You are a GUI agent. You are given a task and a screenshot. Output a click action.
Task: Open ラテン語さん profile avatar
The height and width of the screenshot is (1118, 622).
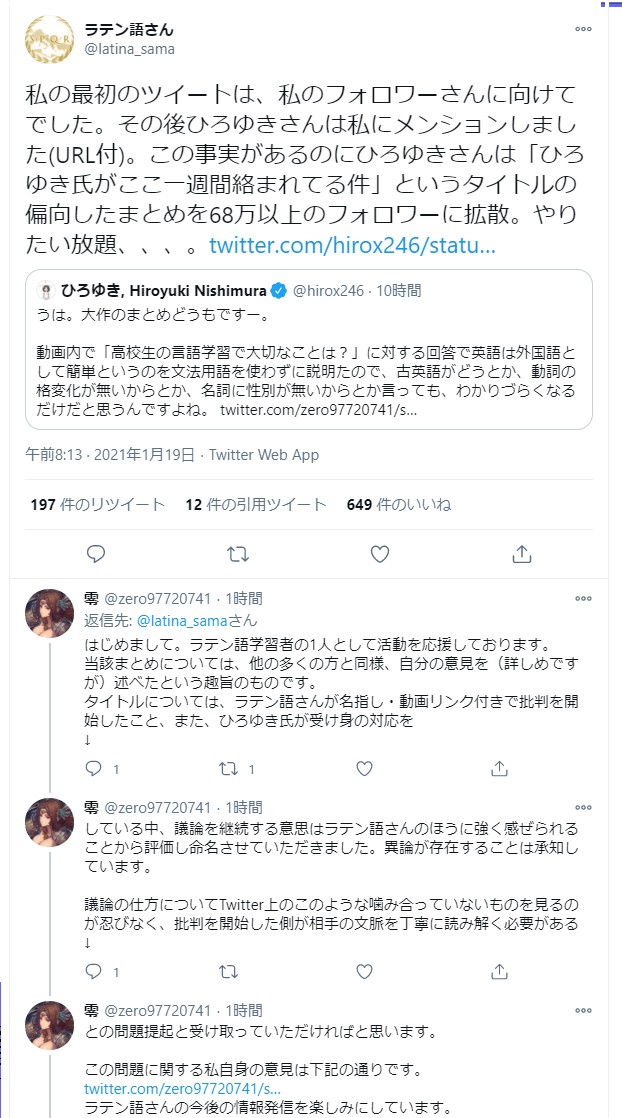point(50,38)
